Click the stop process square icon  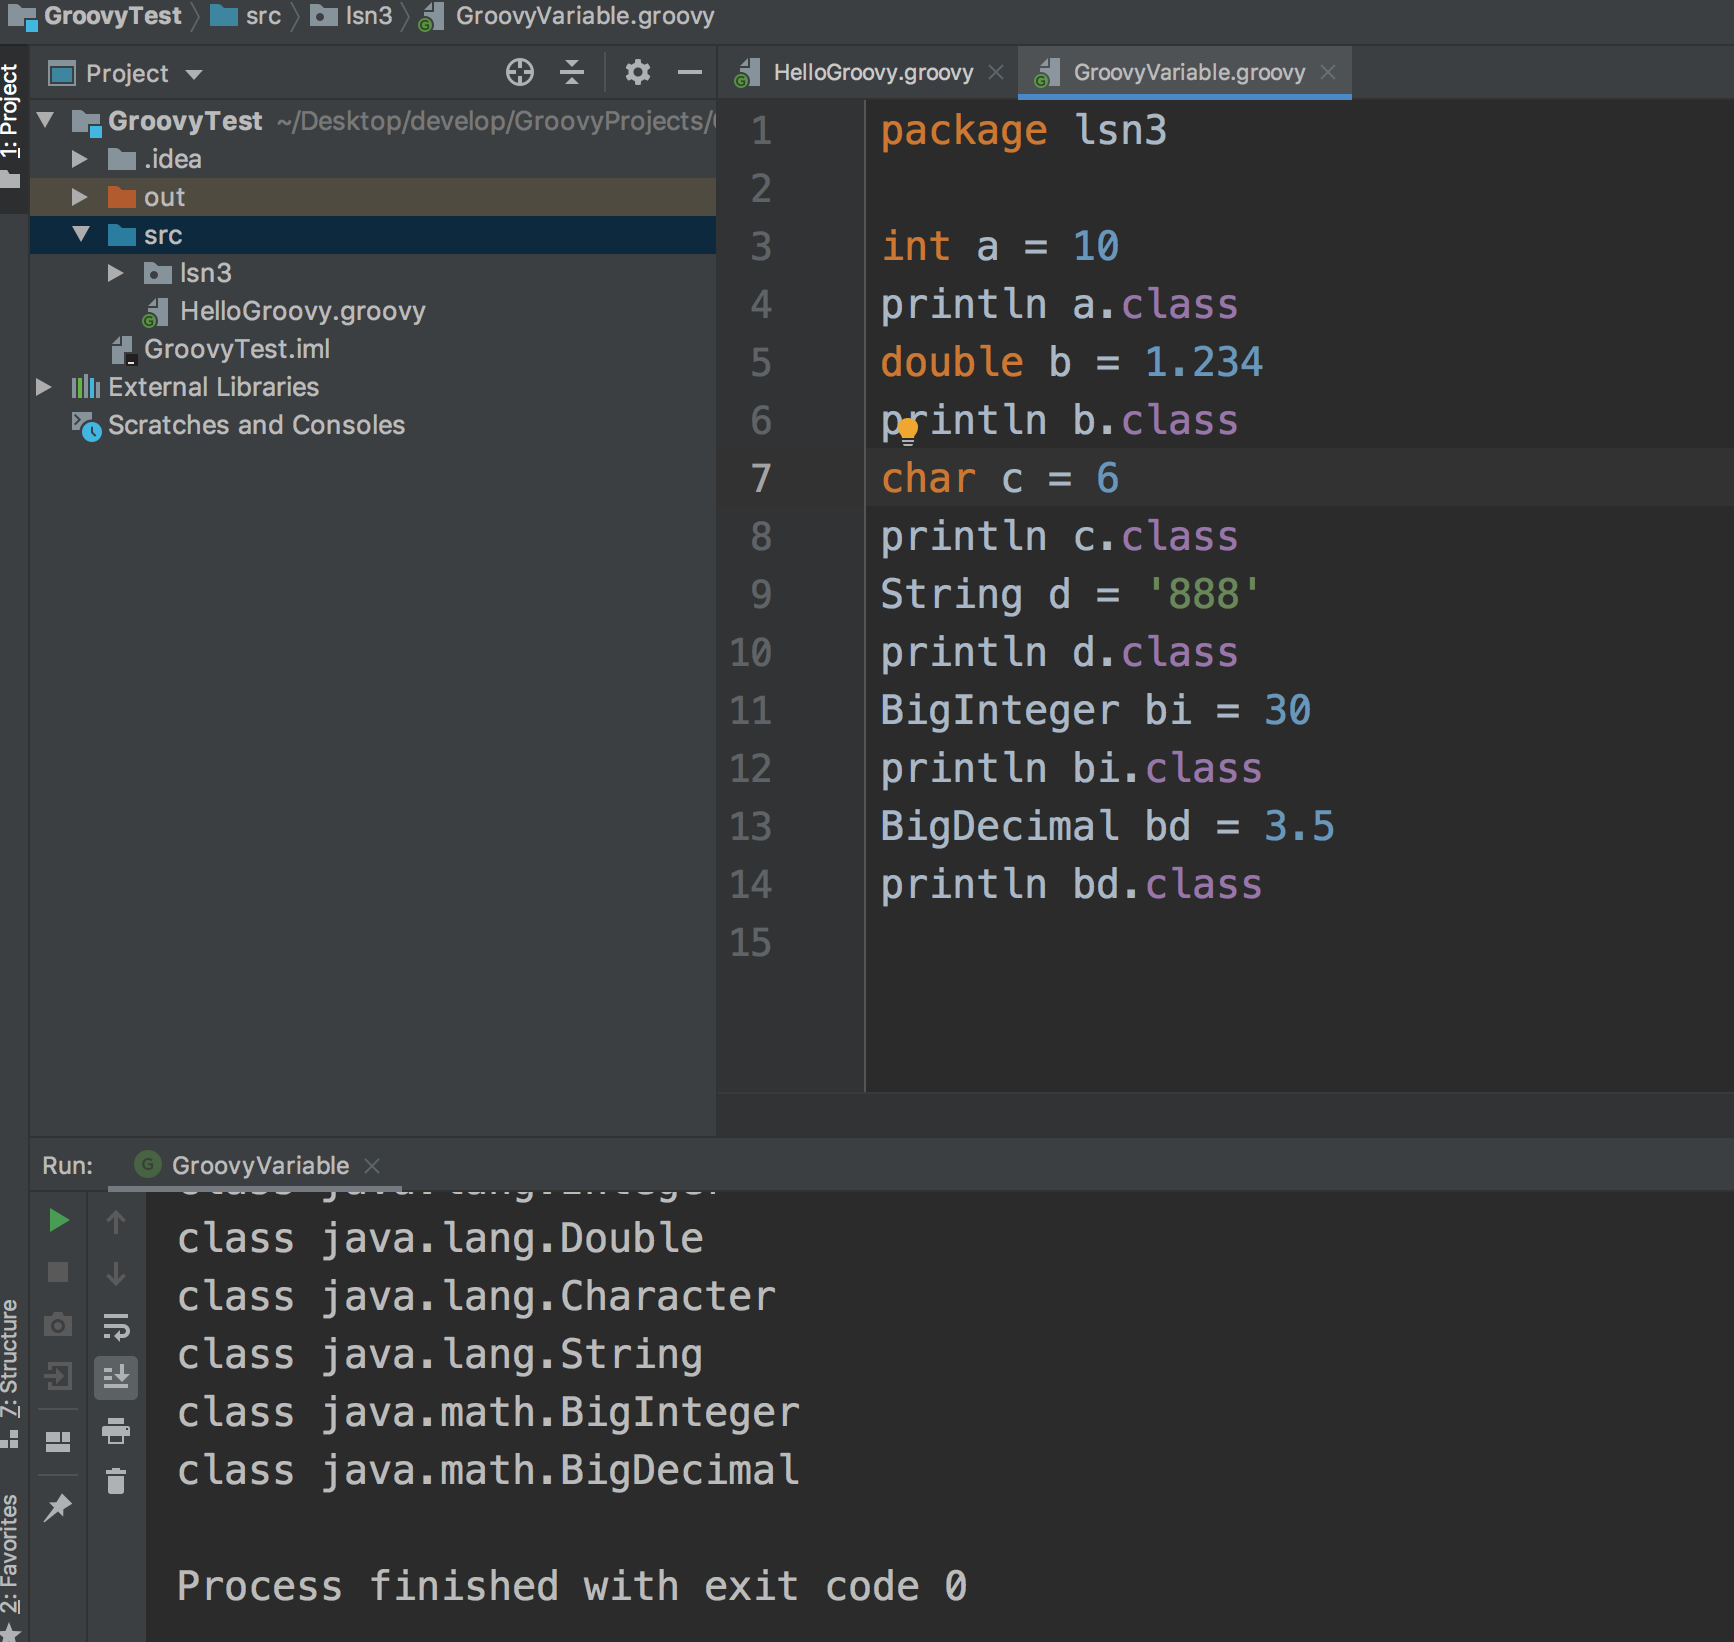point(59,1272)
